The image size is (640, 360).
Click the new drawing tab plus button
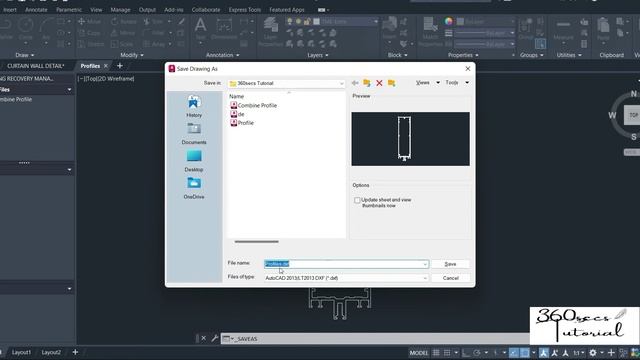coord(120,65)
